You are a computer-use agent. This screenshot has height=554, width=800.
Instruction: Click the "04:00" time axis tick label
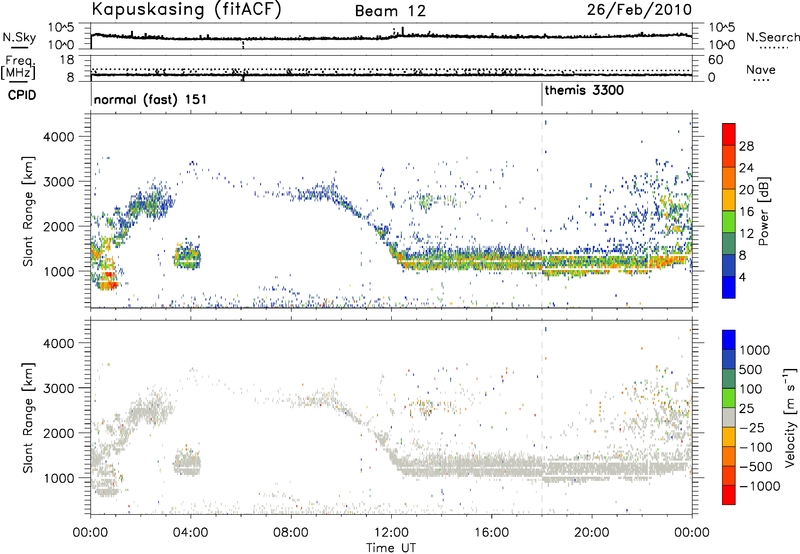tap(191, 533)
